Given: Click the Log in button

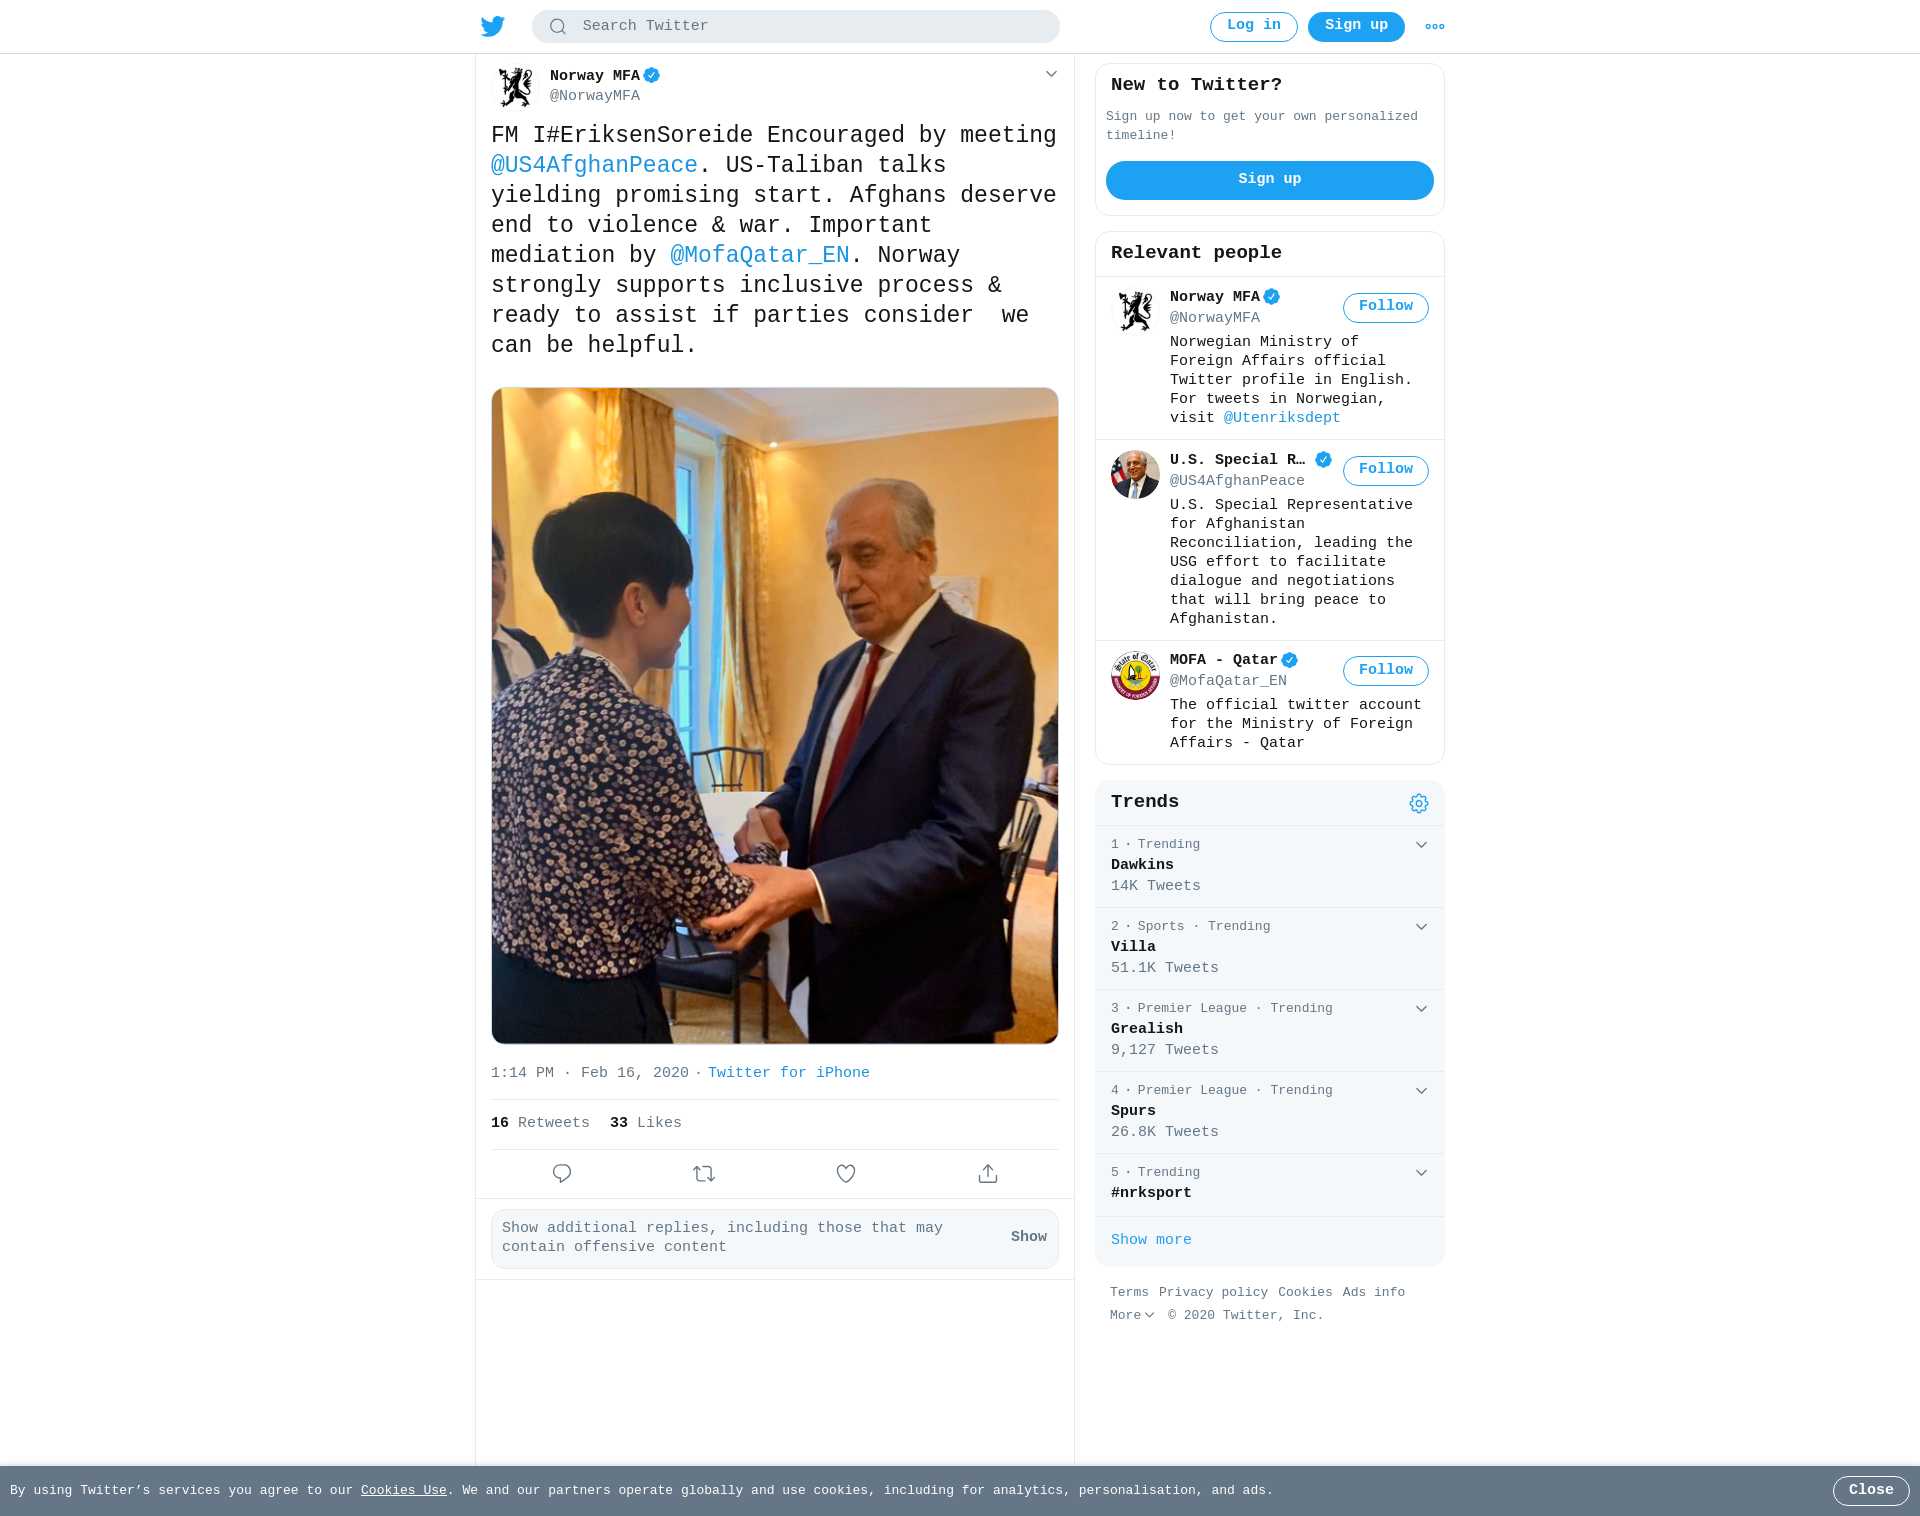Looking at the screenshot, I should click(x=1253, y=27).
